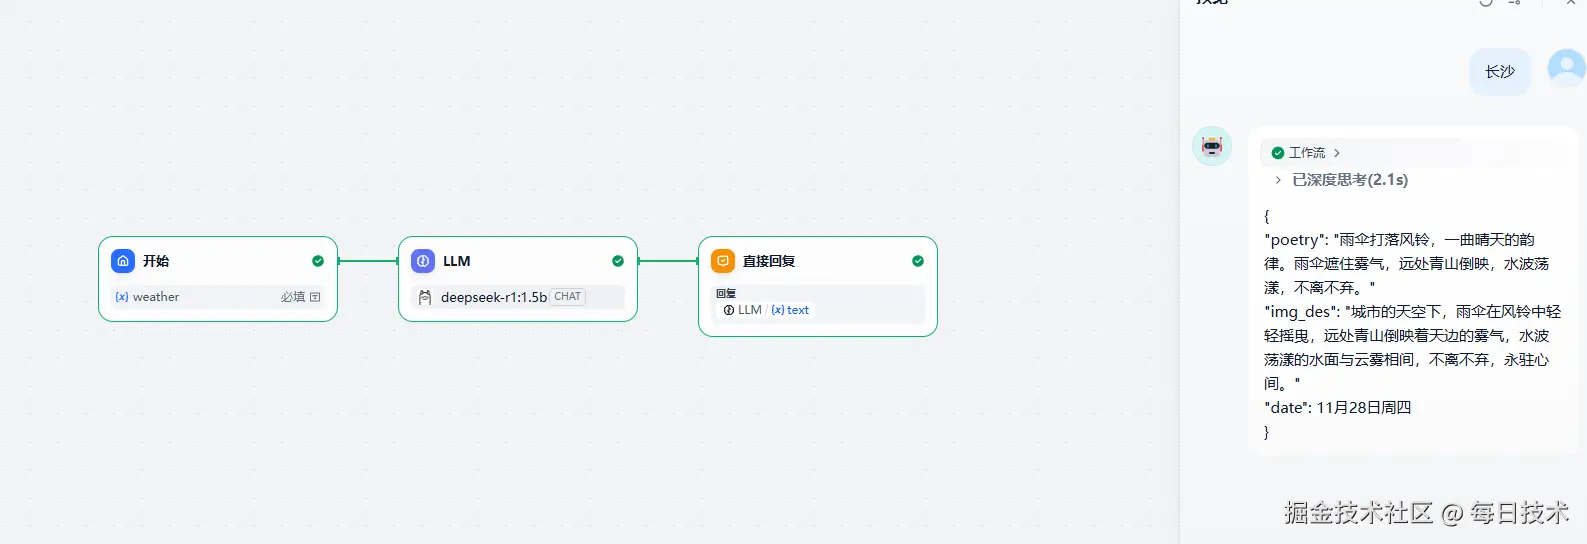The image size is (1587, 544).
Task: Click the CHAT tag on LLM node
Action: 567,297
